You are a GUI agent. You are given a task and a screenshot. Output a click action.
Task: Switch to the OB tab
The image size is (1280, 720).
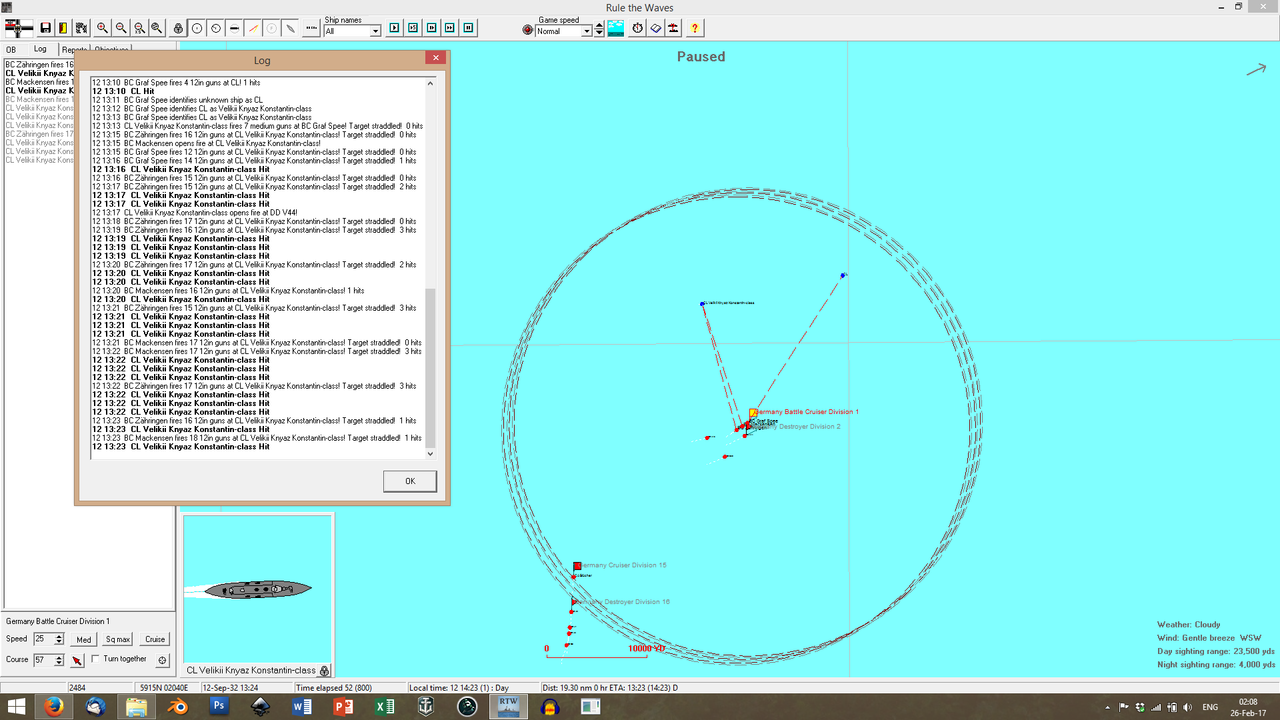click(11, 49)
